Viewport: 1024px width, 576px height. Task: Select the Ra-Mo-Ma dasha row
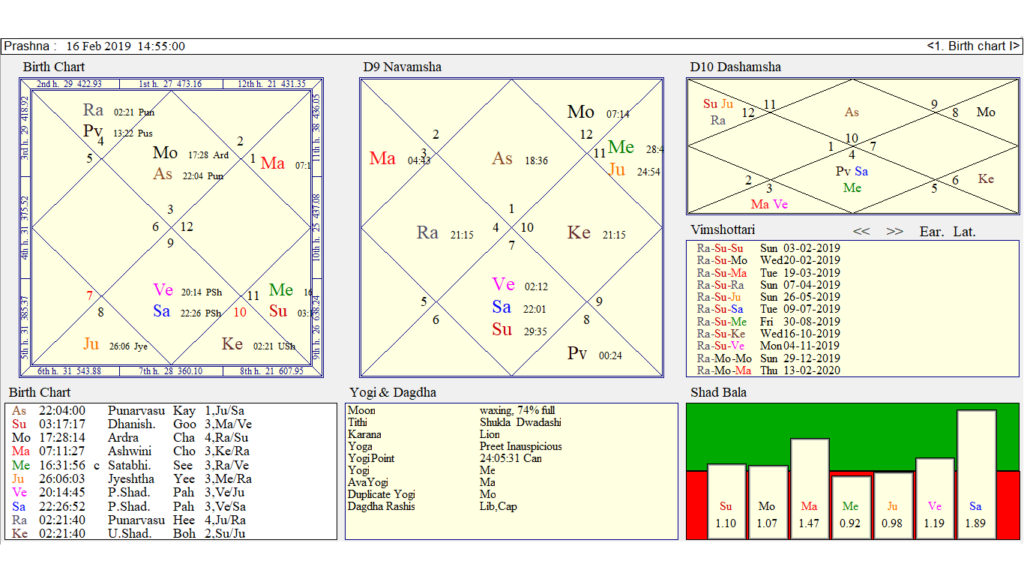(x=768, y=370)
